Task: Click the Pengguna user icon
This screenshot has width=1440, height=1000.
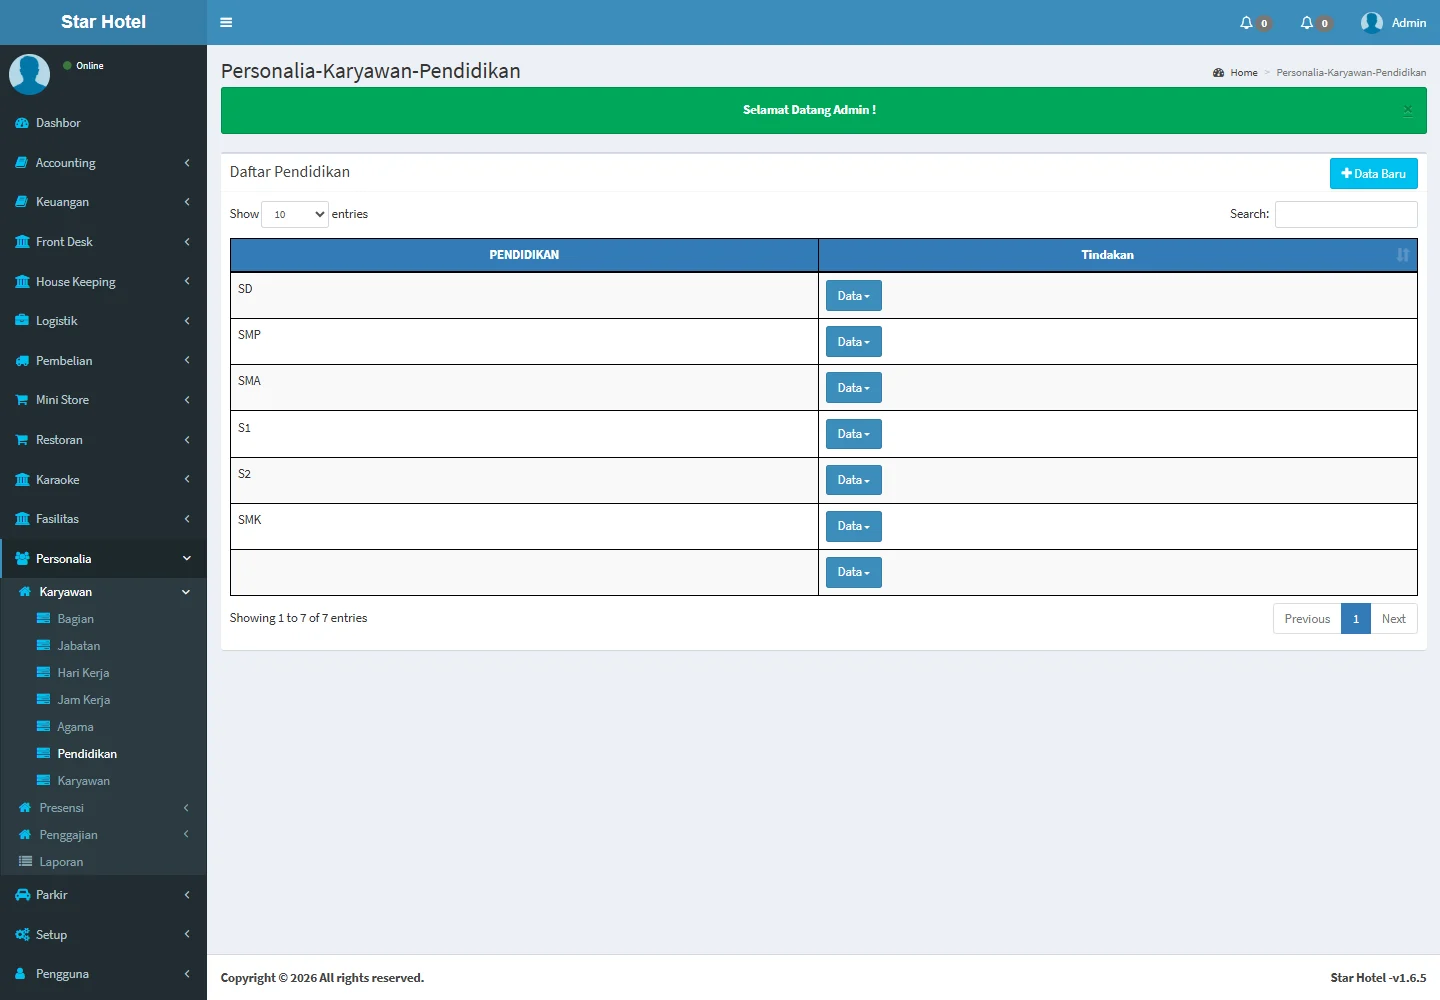Action: [x=21, y=974]
